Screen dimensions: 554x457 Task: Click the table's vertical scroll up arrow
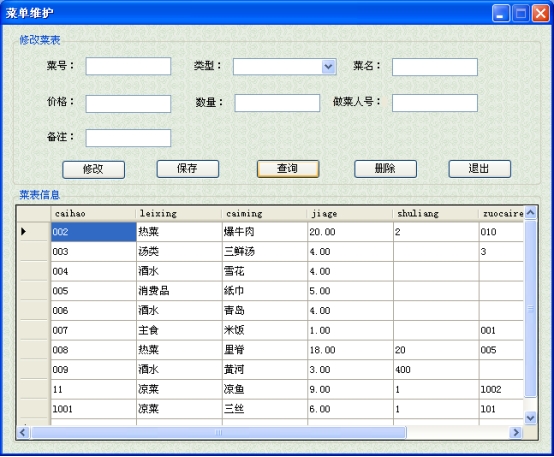click(x=530, y=212)
